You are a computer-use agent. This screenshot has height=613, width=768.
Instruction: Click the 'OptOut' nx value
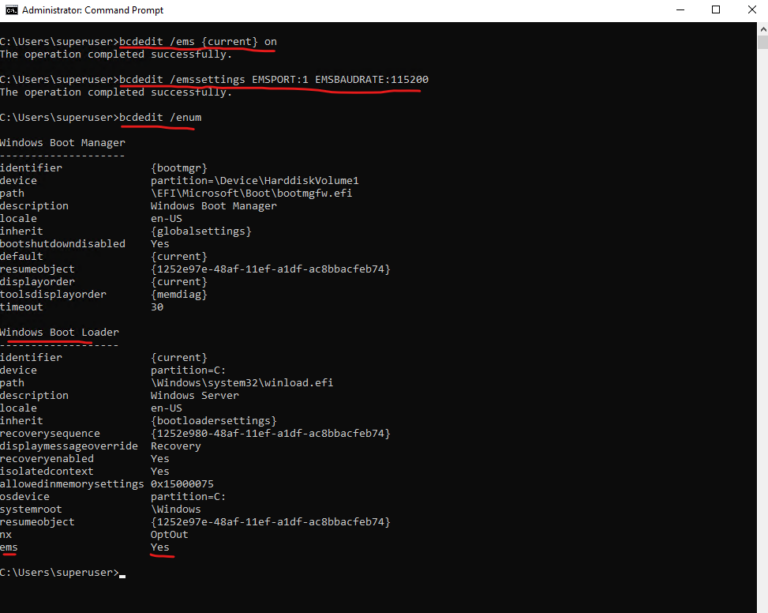pos(169,535)
